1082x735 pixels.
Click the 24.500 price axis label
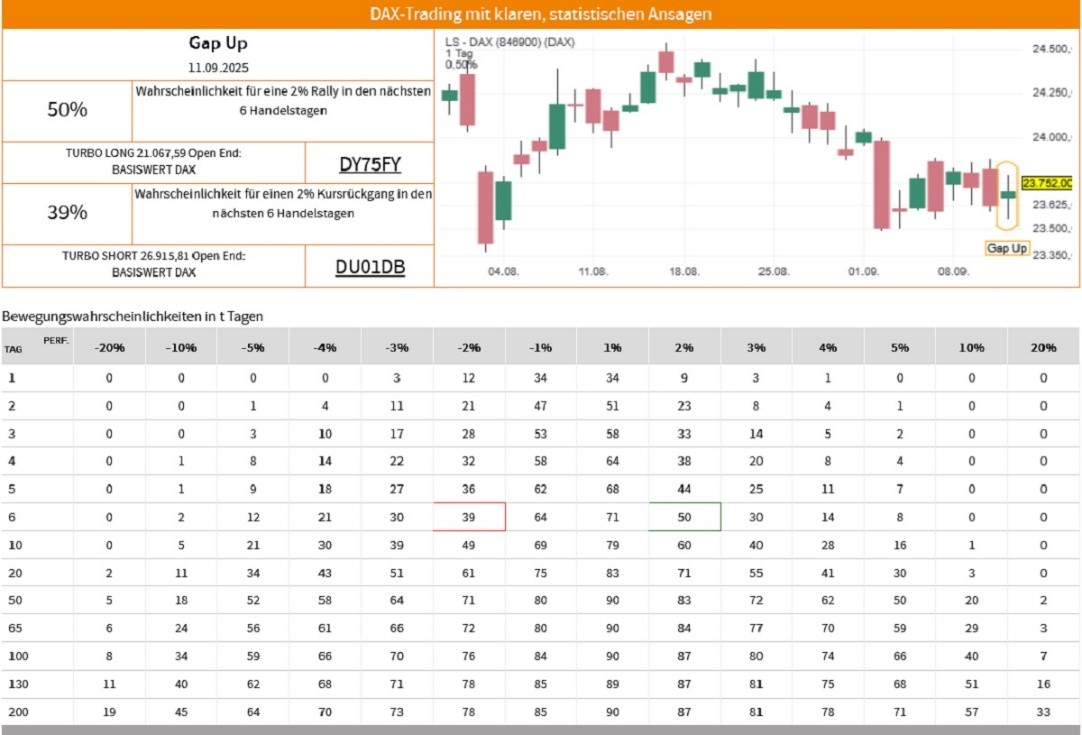tap(1052, 49)
